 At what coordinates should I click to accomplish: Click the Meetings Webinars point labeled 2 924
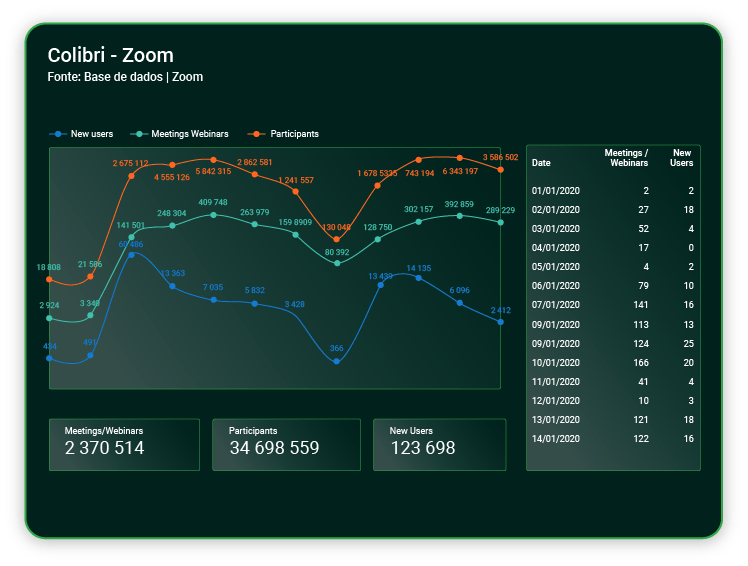[49, 318]
